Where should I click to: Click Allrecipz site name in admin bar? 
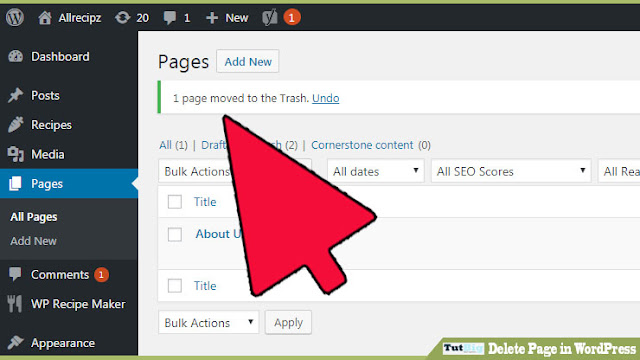[80, 18]
